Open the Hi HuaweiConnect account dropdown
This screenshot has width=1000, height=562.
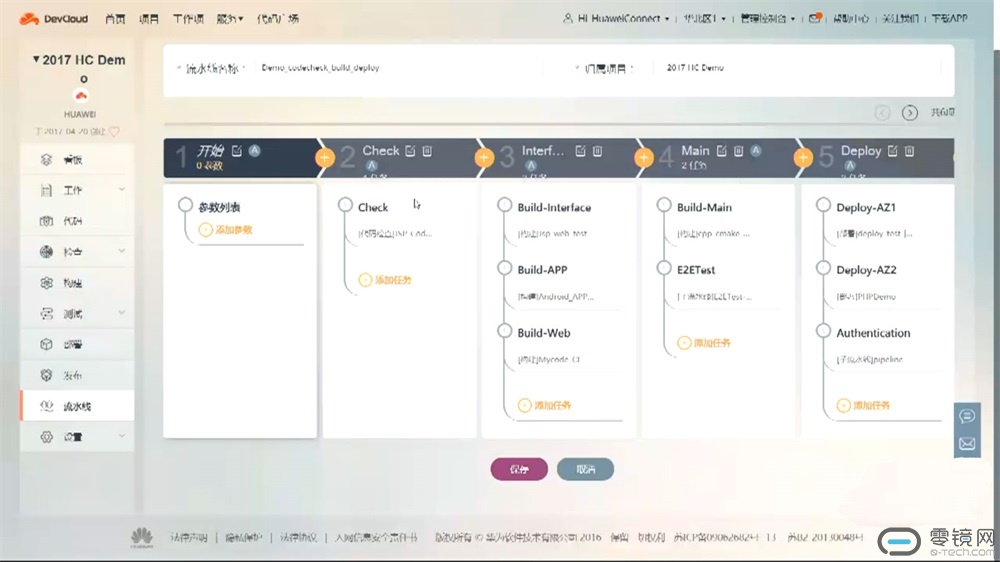pos(616,18)
